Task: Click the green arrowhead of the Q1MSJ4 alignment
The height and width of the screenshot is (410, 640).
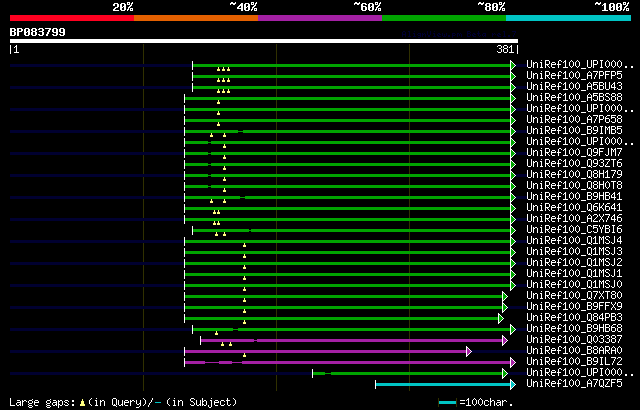Action: 513,242
